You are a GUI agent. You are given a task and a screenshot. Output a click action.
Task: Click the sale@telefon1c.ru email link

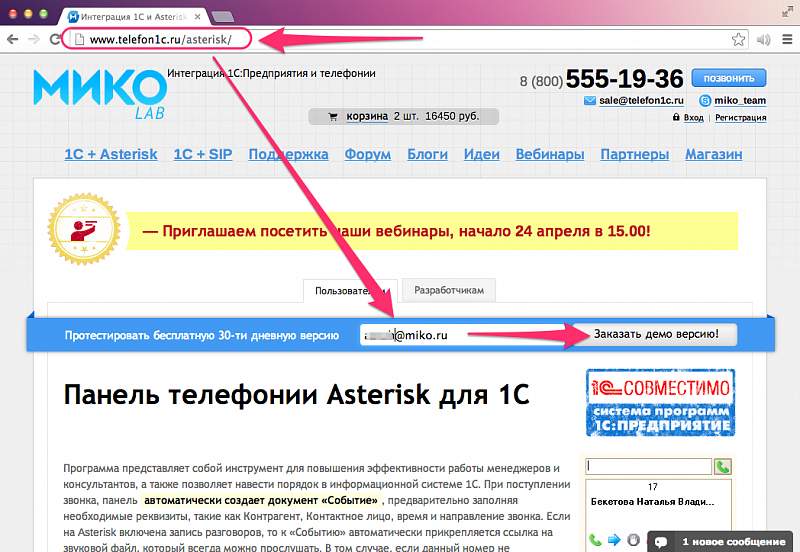(x=641, y=101)
